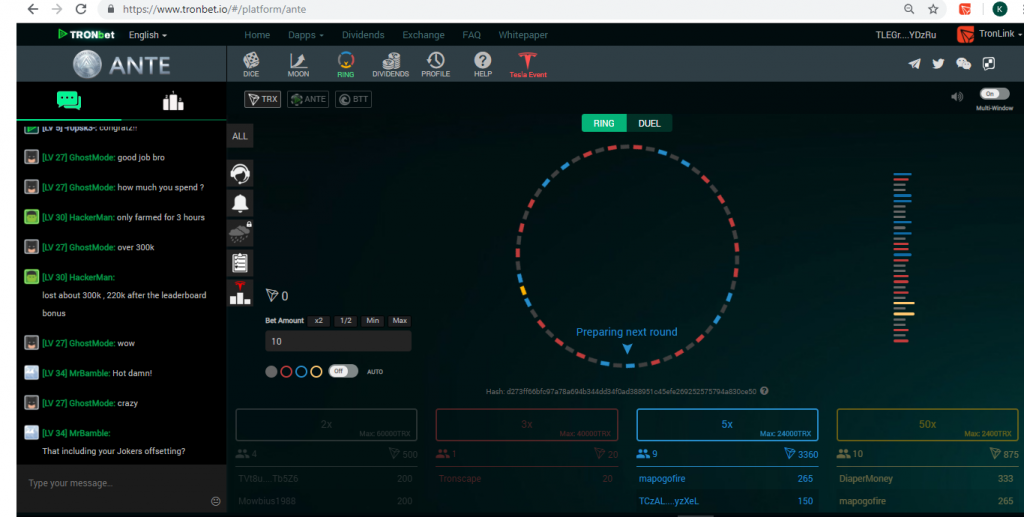Set bet to Max
The width and height of the screenshot is (1024, 517).
[400, 321]
